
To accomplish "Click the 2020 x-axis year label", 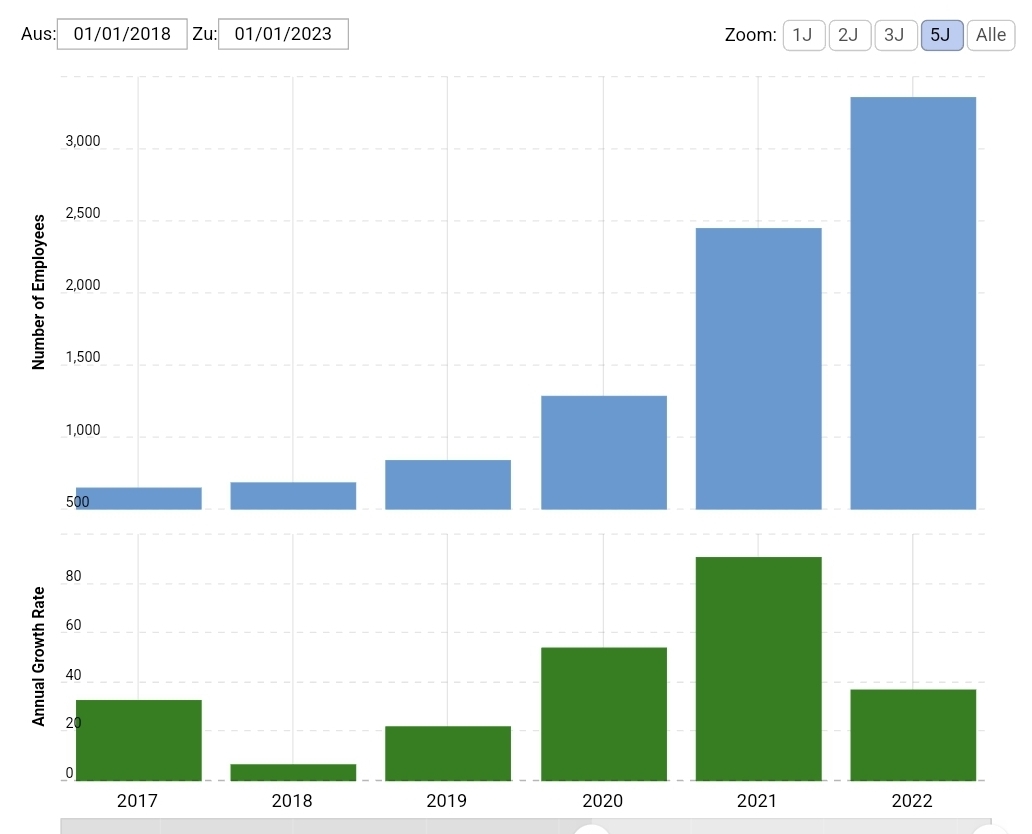I will [x=602, y=800].
